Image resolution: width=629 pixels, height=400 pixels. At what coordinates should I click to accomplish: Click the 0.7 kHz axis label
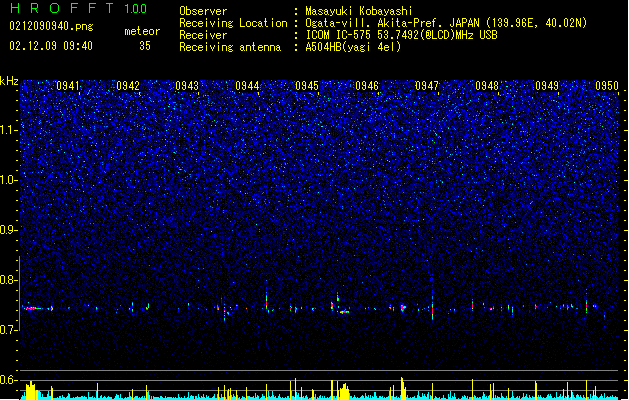9,330
